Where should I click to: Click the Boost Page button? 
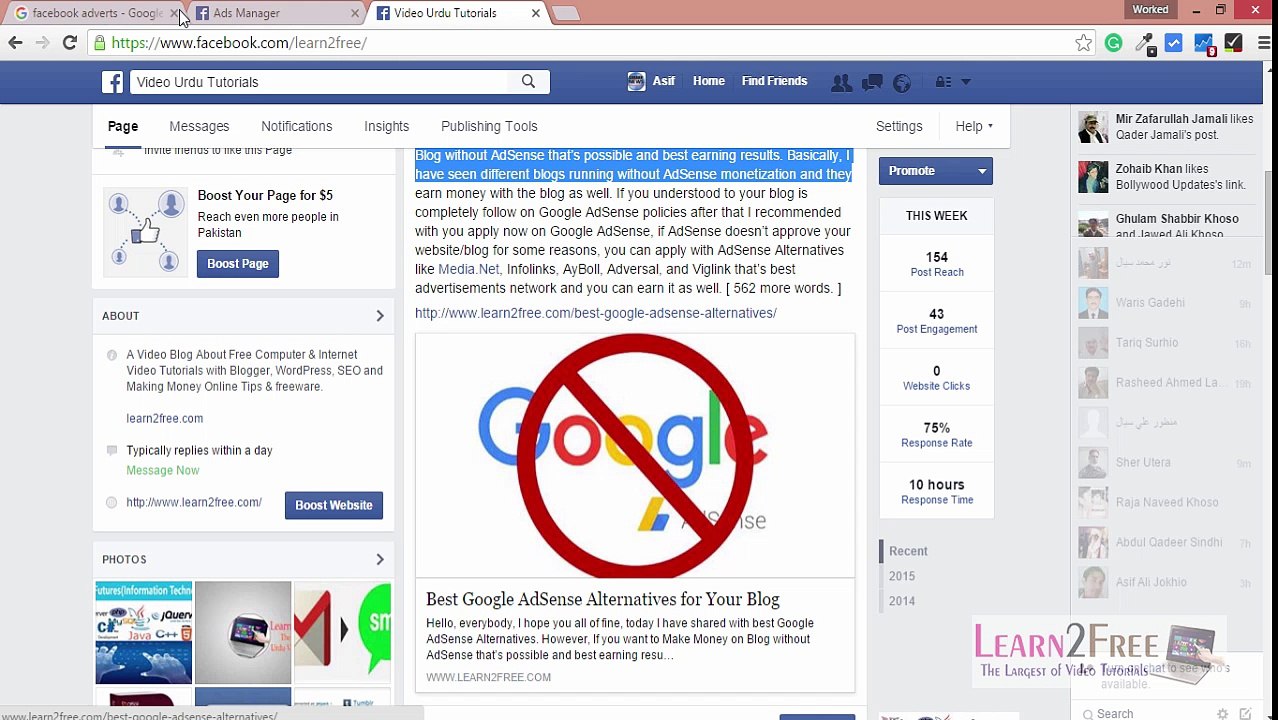(x=238, y=264)
